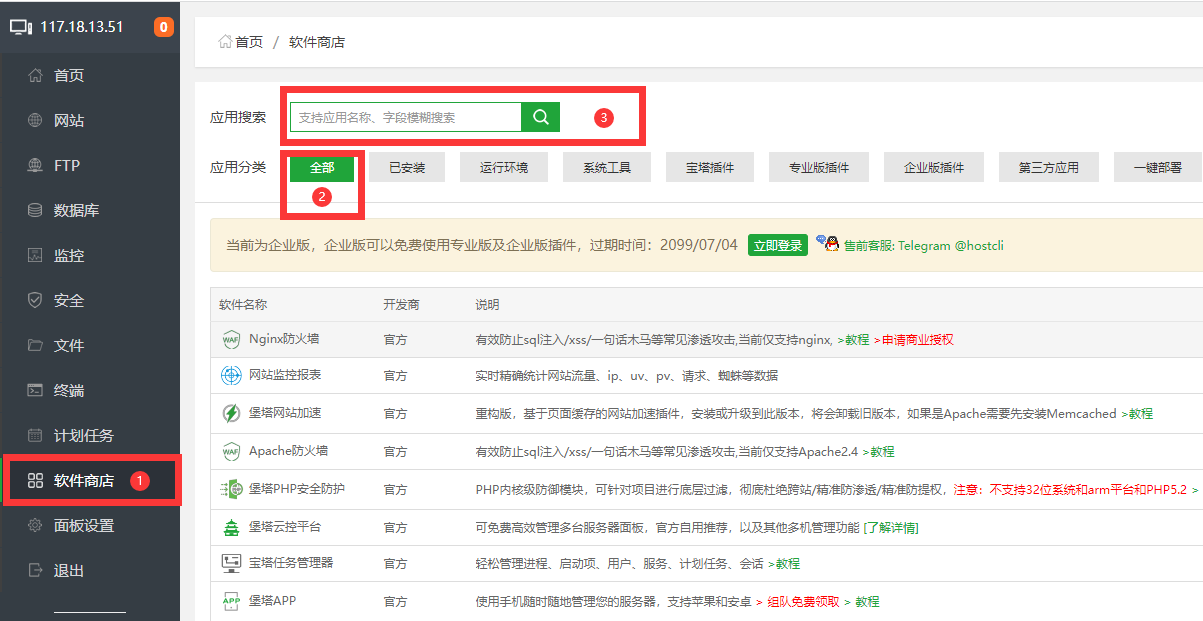This screenshot has width=1203, height=621.
Task: Click the 说明 column header
Action: pos(487,305)
